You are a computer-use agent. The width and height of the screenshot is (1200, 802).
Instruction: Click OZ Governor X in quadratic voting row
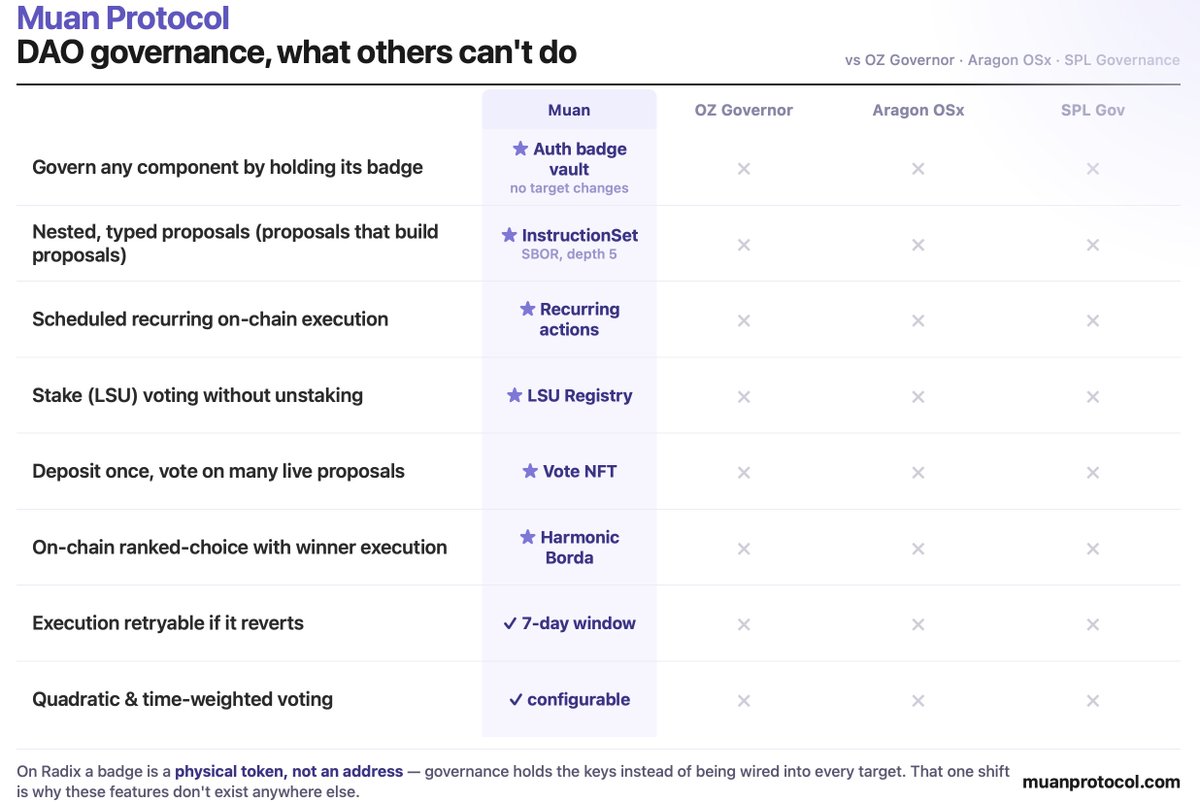[x=744, y=701]
